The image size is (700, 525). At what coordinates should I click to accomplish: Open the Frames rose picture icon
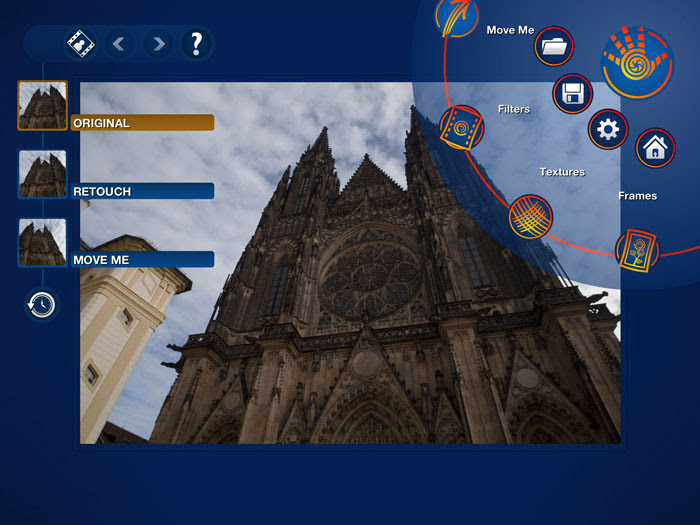click(637, 250)
